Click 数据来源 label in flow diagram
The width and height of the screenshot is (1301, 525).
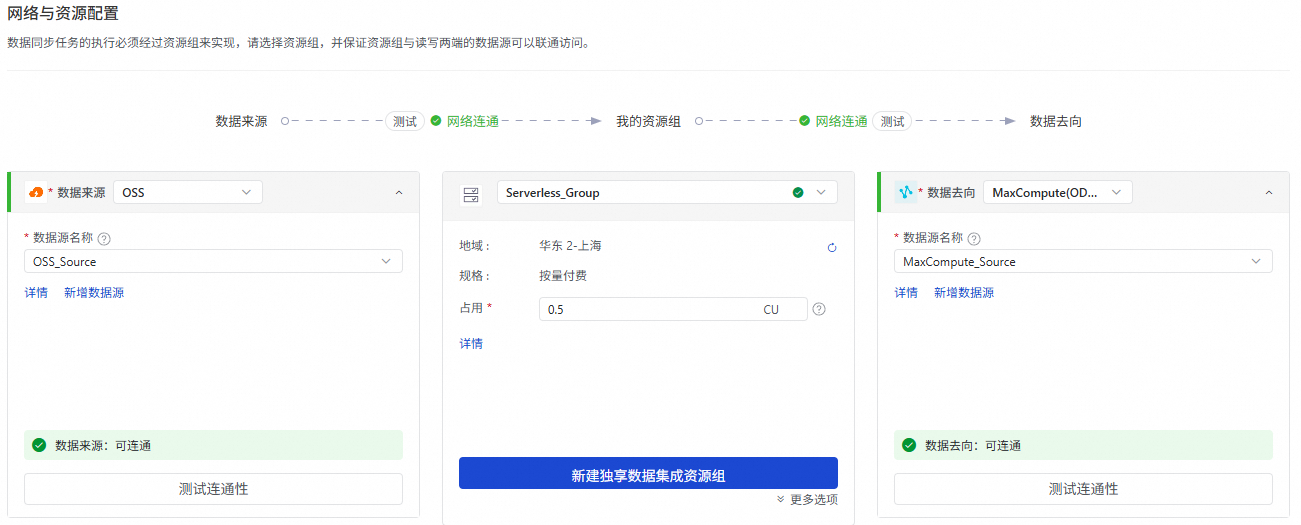[241, 121]
